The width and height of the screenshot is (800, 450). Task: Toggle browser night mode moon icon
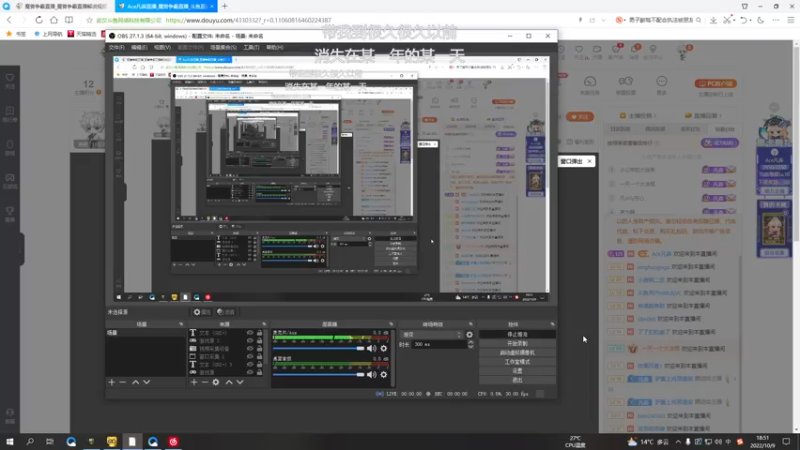pos(761,20)
